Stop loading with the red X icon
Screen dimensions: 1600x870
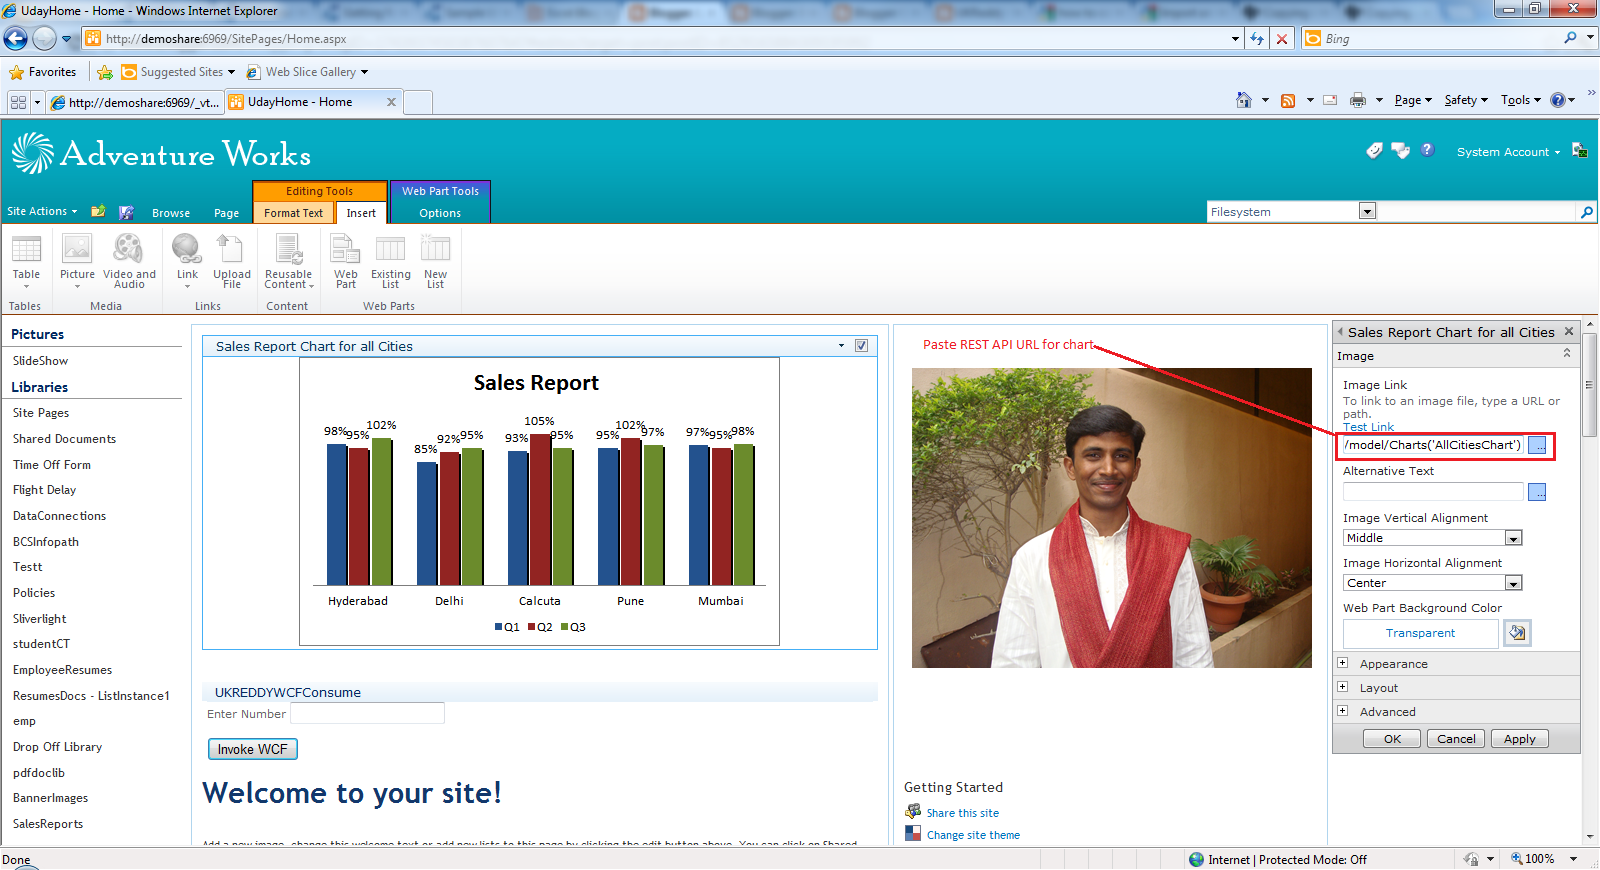1282,39
